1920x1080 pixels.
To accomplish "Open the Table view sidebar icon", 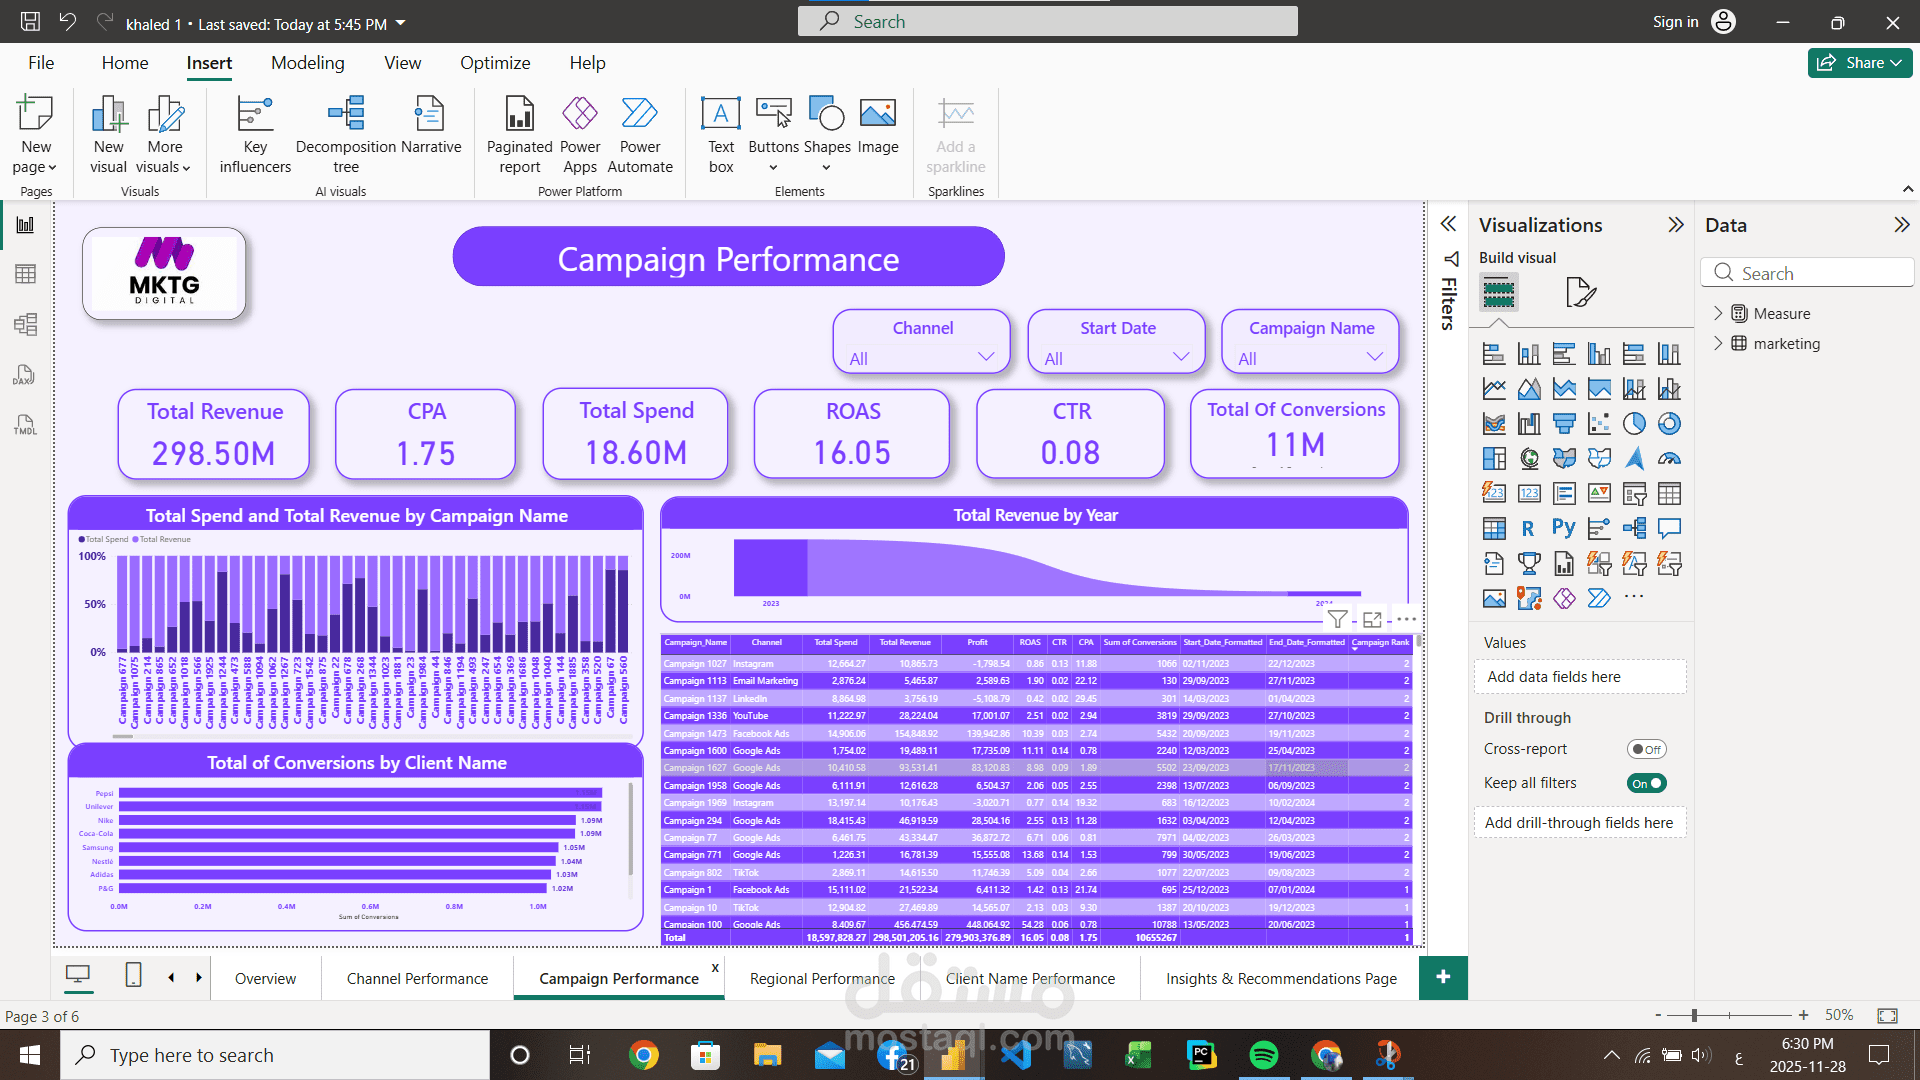I will tap(25, 274).
